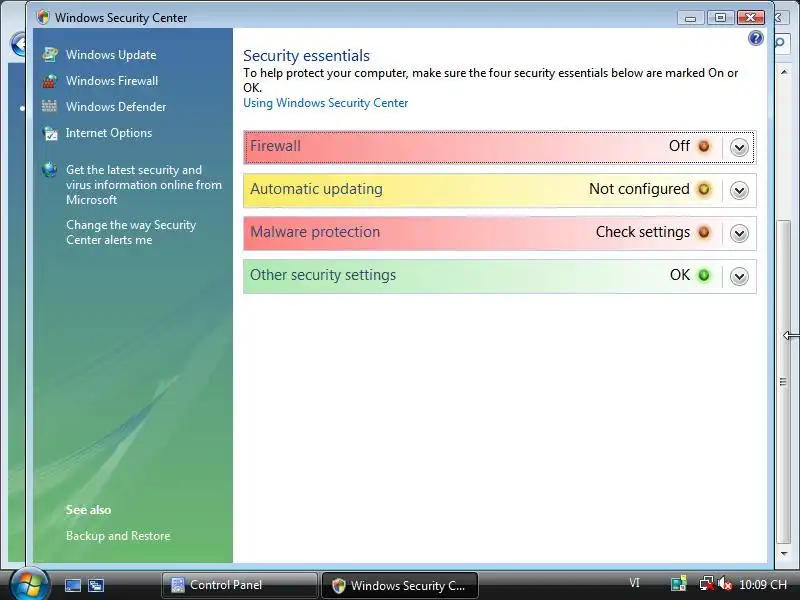
Task: Click the yellow Automatic updating status light
Action: (x=704, y=189)
